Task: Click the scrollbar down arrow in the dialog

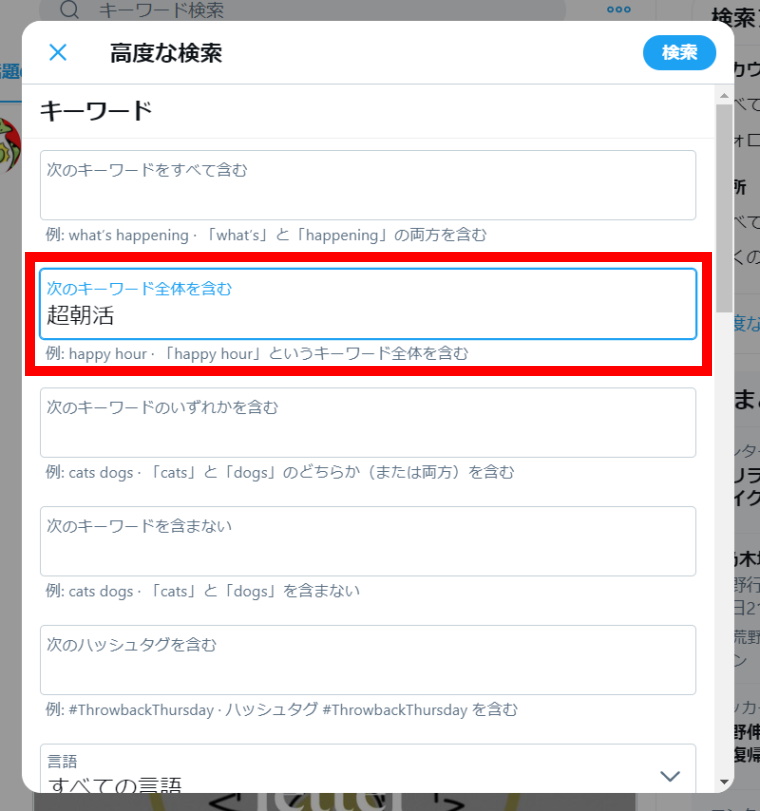Action: [724, 782]
